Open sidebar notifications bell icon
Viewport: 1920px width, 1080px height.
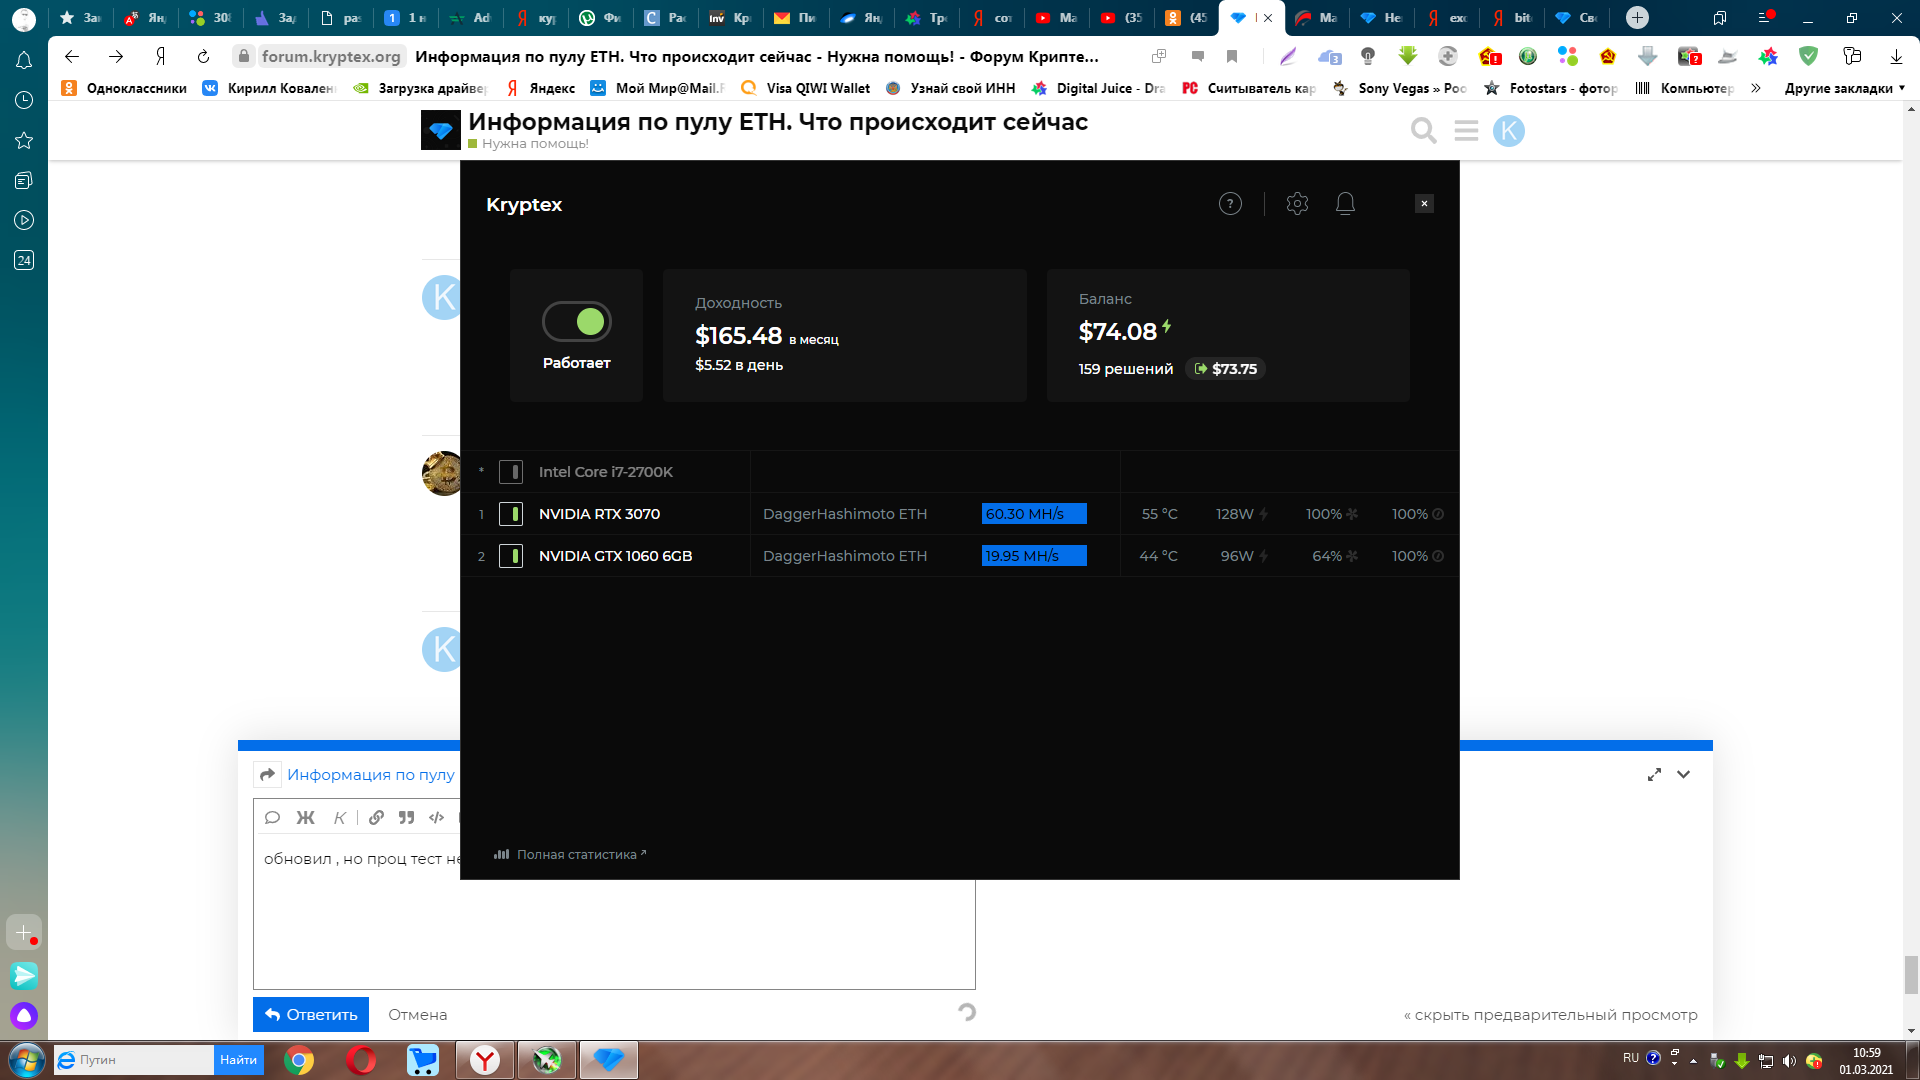coord(24,61)
